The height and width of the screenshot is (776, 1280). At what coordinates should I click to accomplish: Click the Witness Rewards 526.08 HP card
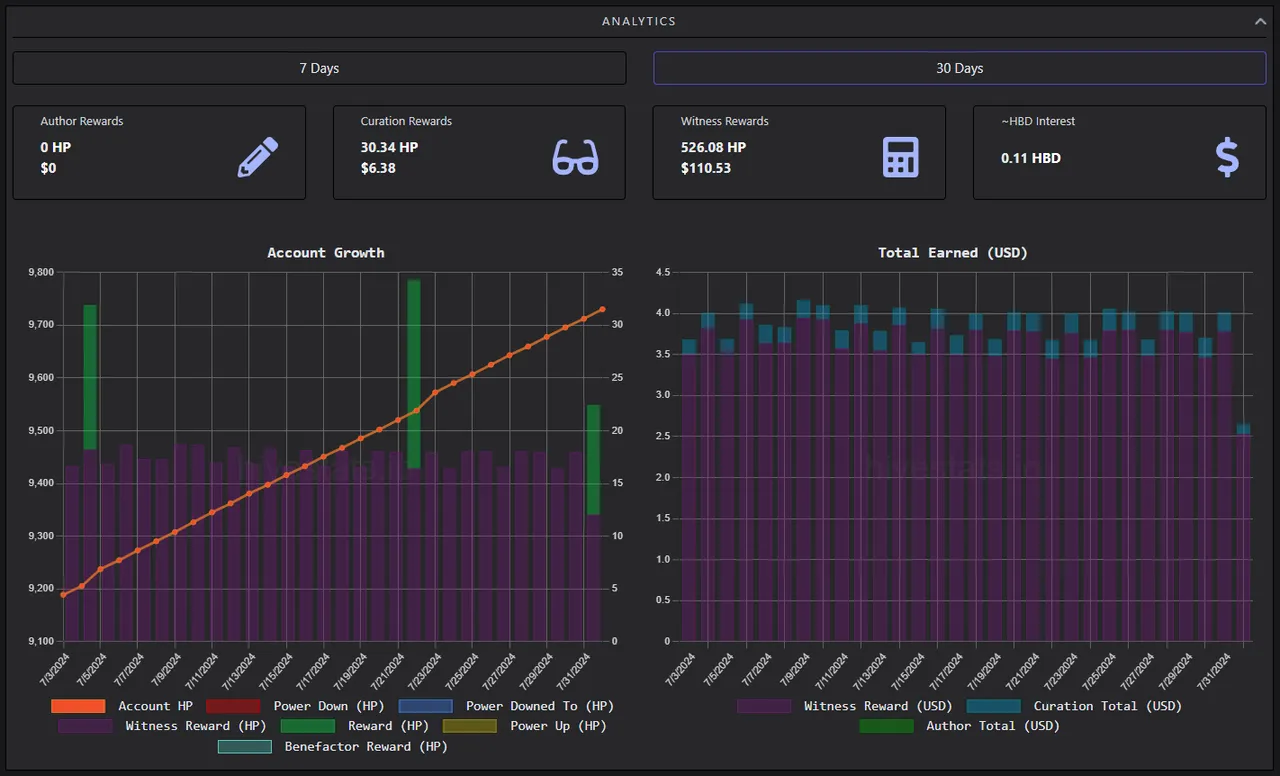tap(799, 153)
